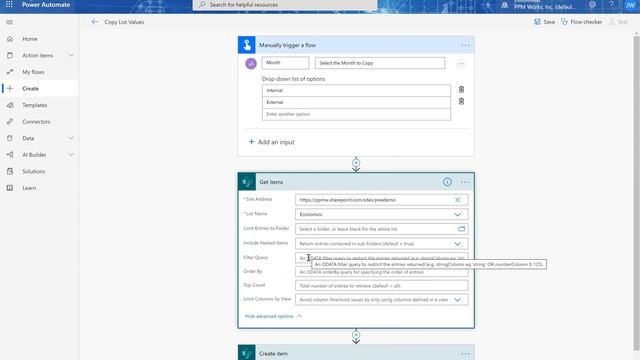Click the Solutions icon in the sidebar
This screenshot has width=640, height=360.
coord(10,171)
